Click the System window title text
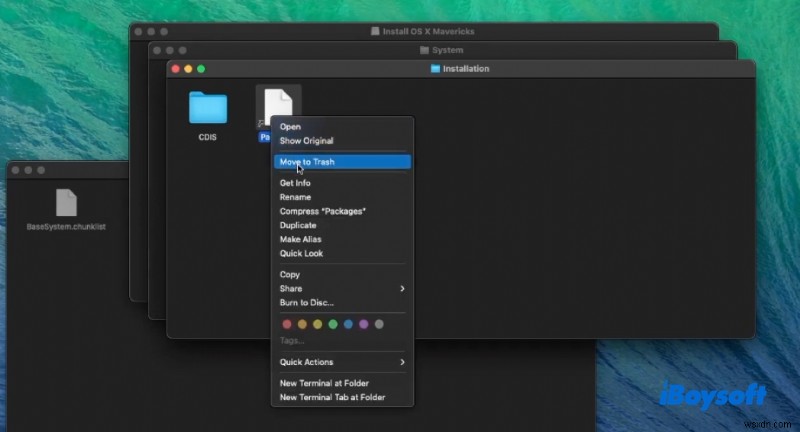Image resolution: width=800 pixels, height=432 pixels. tap(447, 50)
